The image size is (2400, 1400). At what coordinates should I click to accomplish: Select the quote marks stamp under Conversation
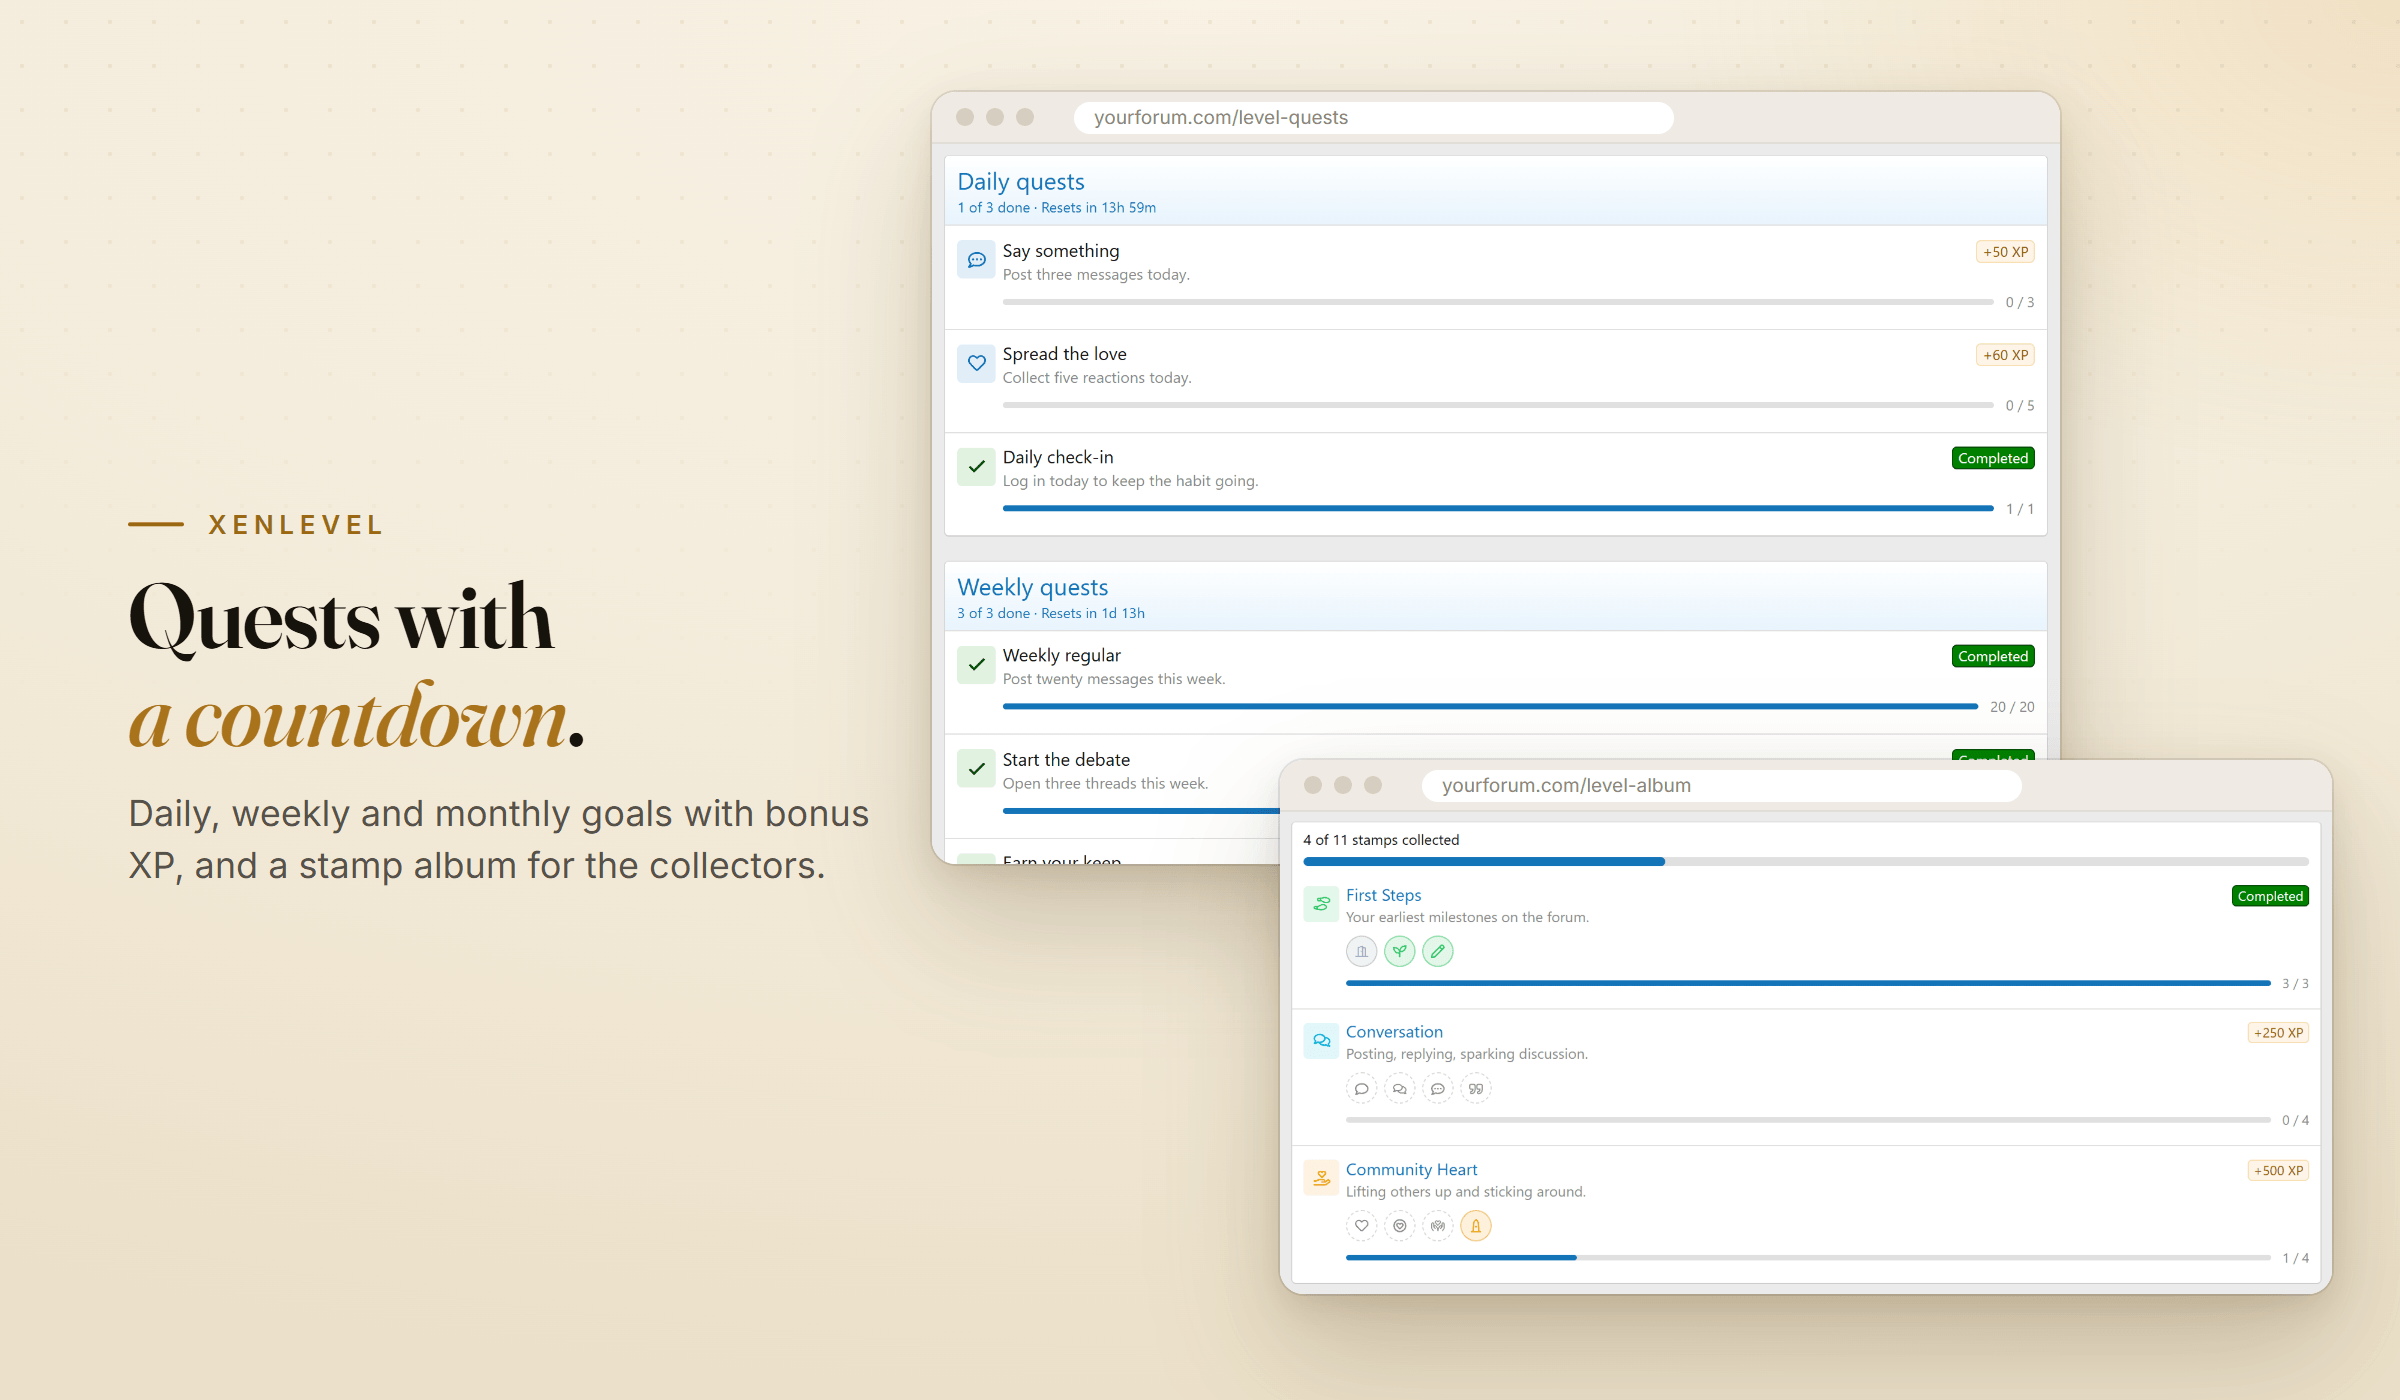tap(1475, 1088)
